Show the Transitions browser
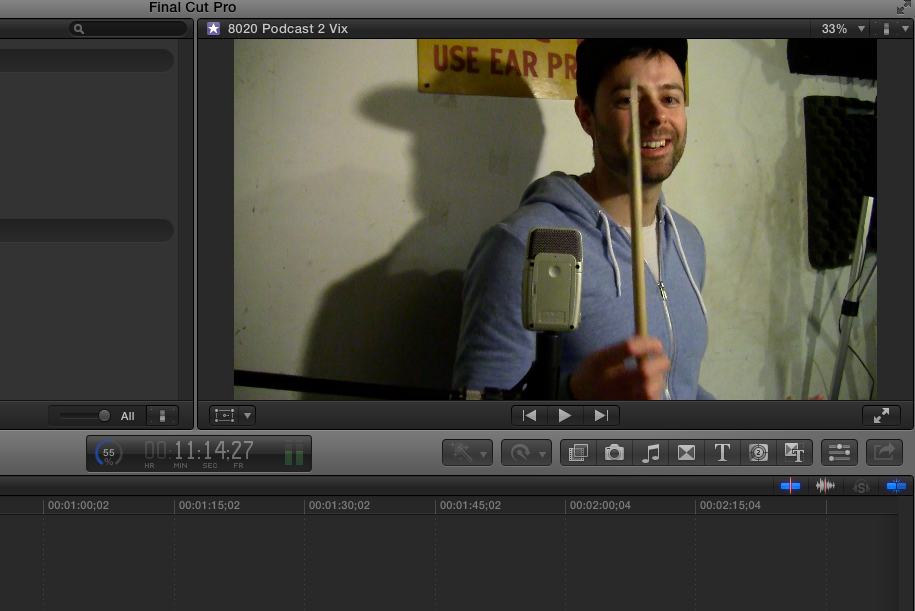The width and height of the screenshot is (915, 611). pyautogui.click(x=686, y=453)
